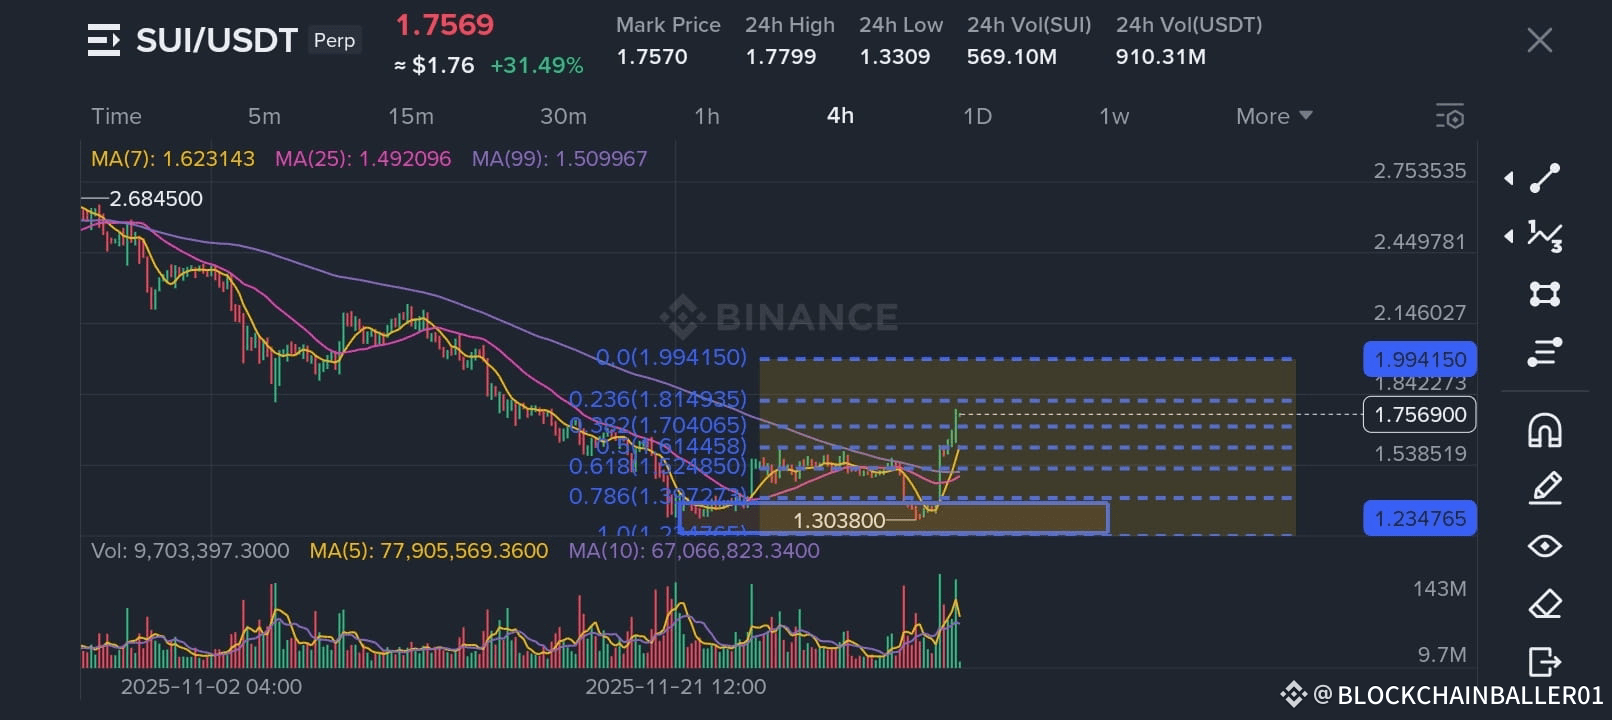
Task: Select the Elliott wave pattern tool
Action: 1545,236
